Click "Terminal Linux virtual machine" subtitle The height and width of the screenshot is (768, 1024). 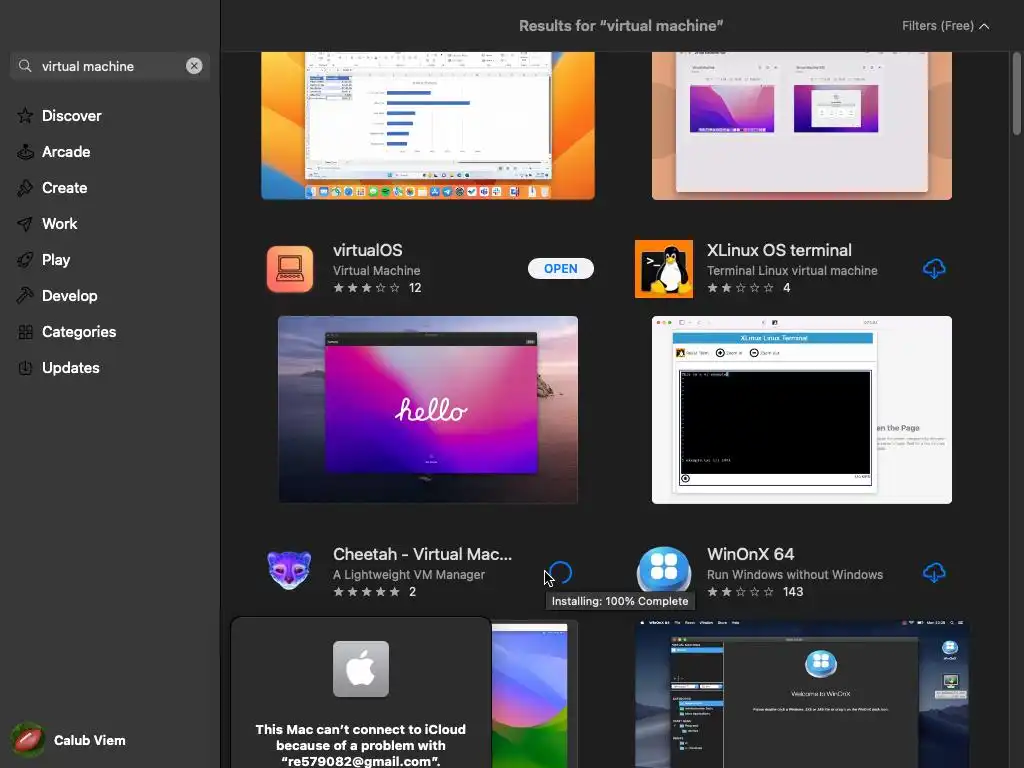pos(792,270)
